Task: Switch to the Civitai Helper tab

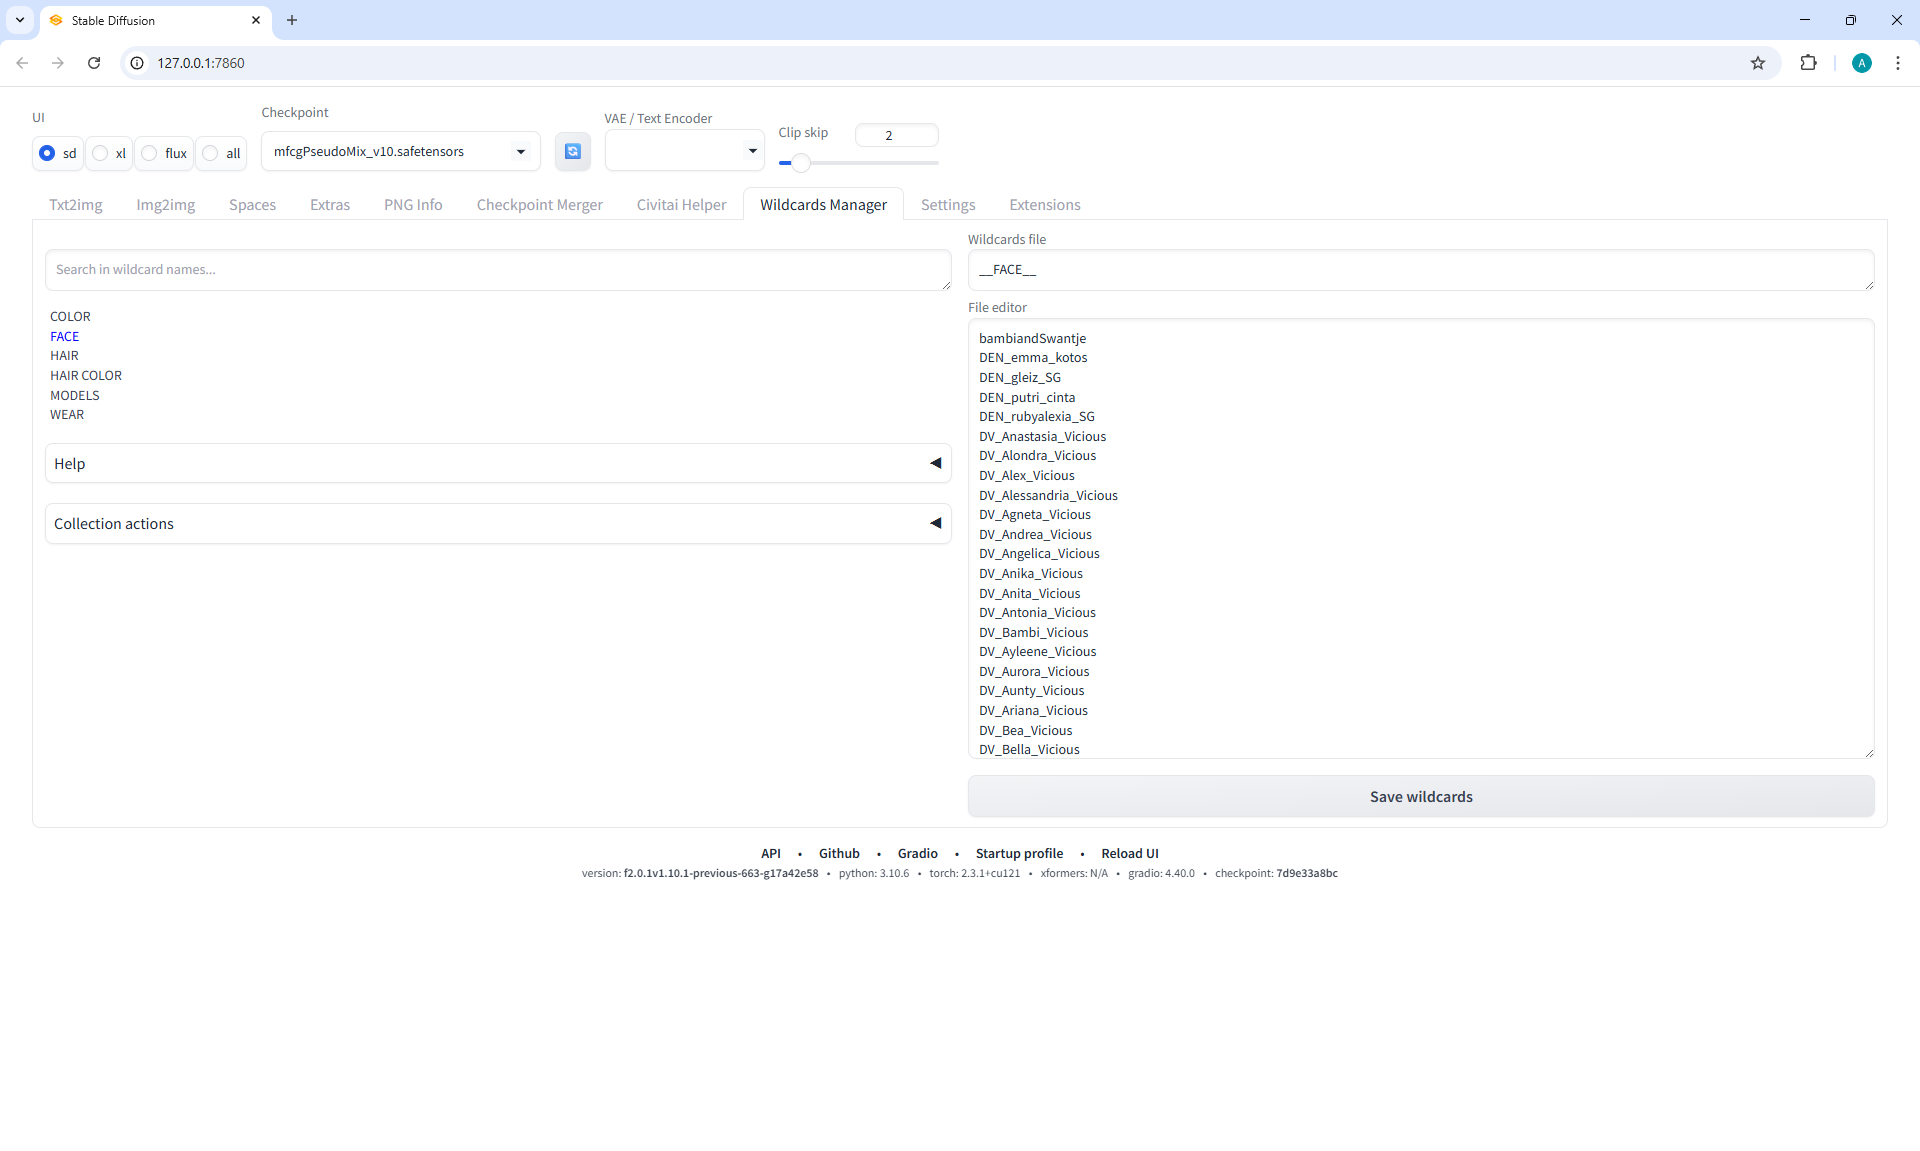Action: [x=681, y=205]
